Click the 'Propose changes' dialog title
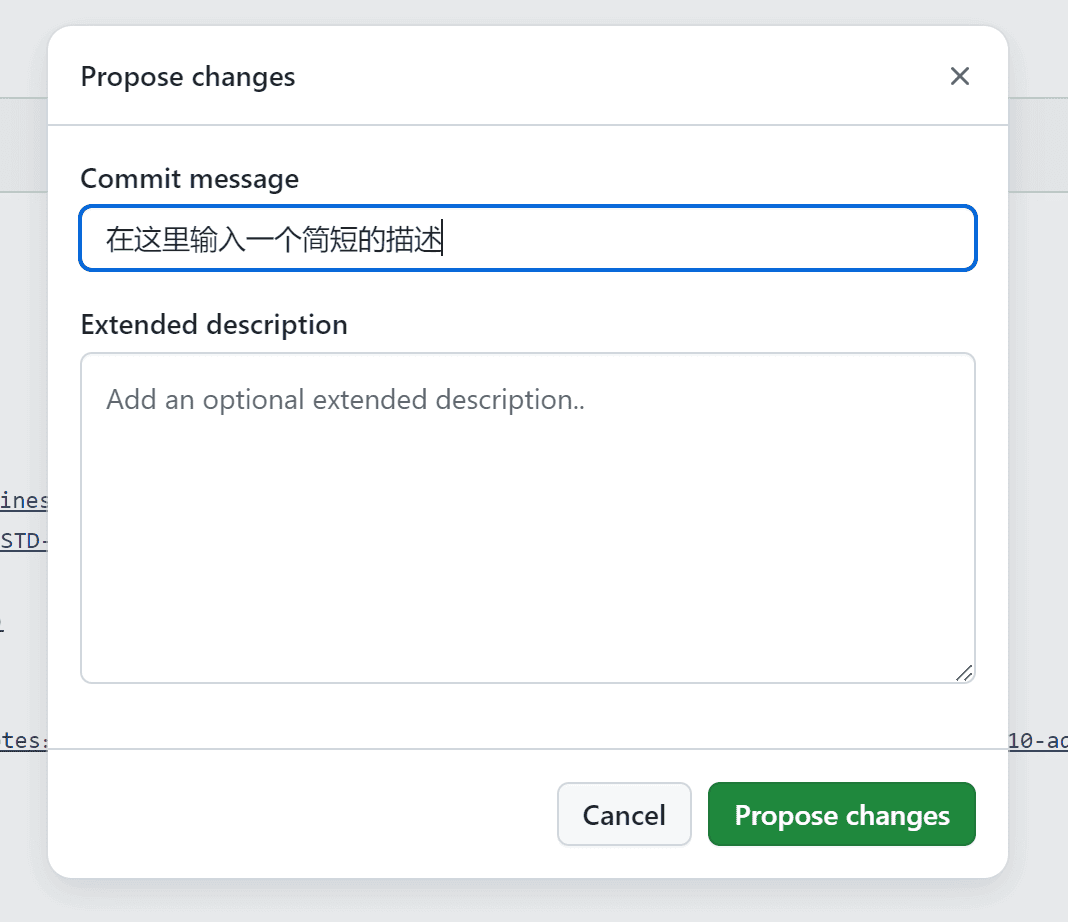 188,77
